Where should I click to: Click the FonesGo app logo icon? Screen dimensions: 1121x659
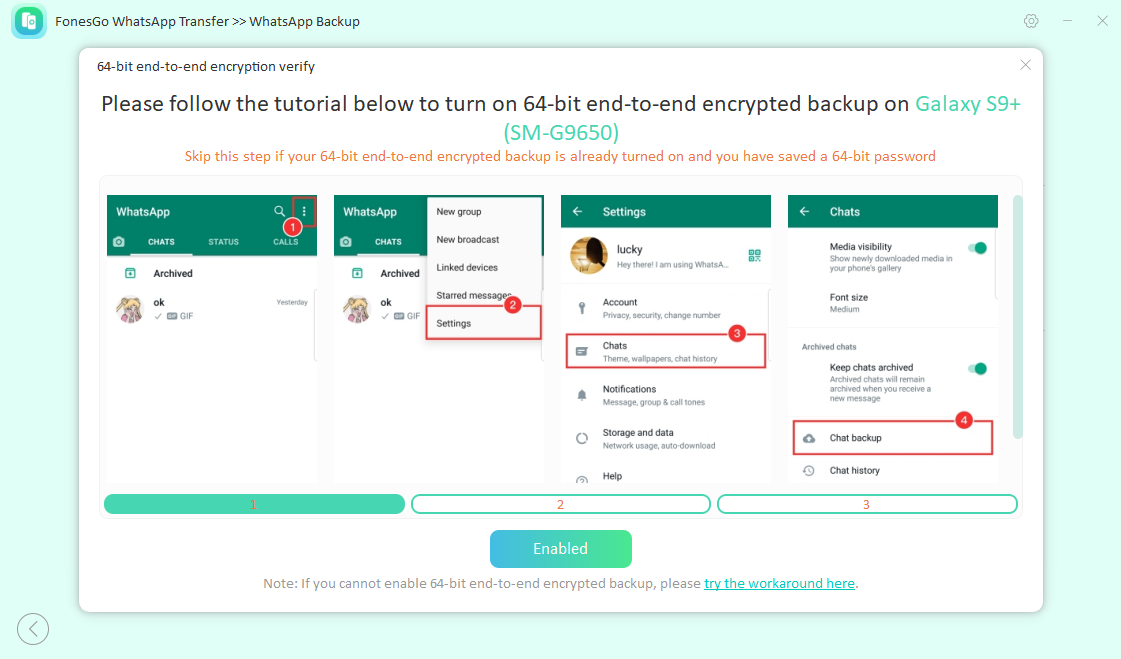coord(29,21)
